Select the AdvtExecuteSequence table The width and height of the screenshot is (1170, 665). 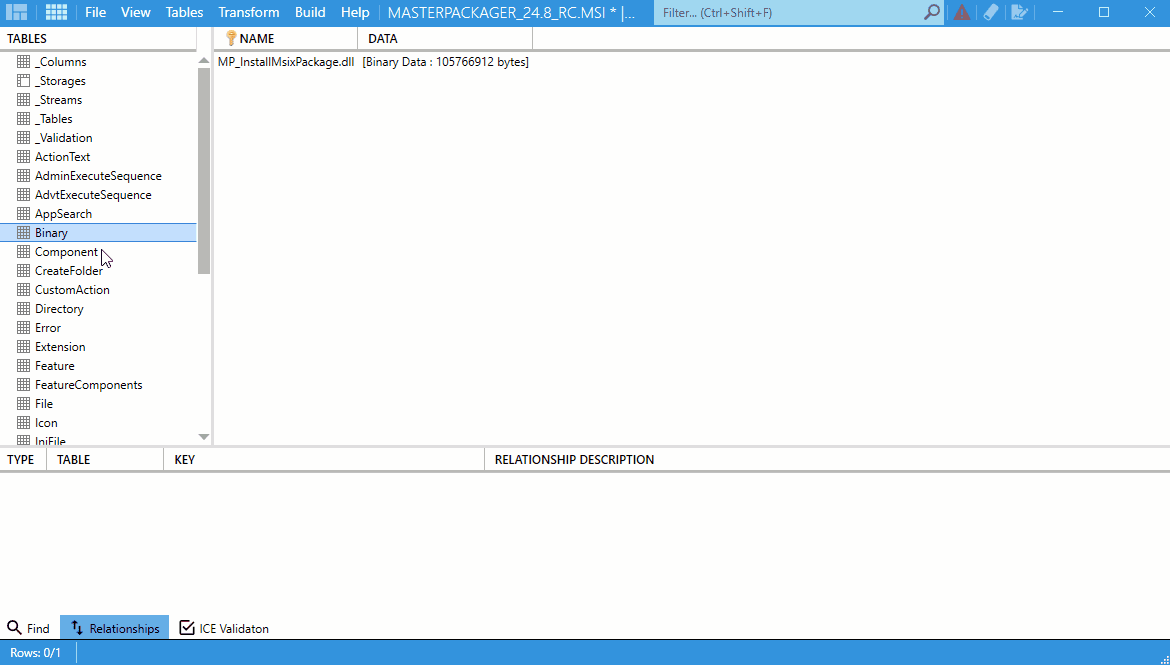coord(93,195)
